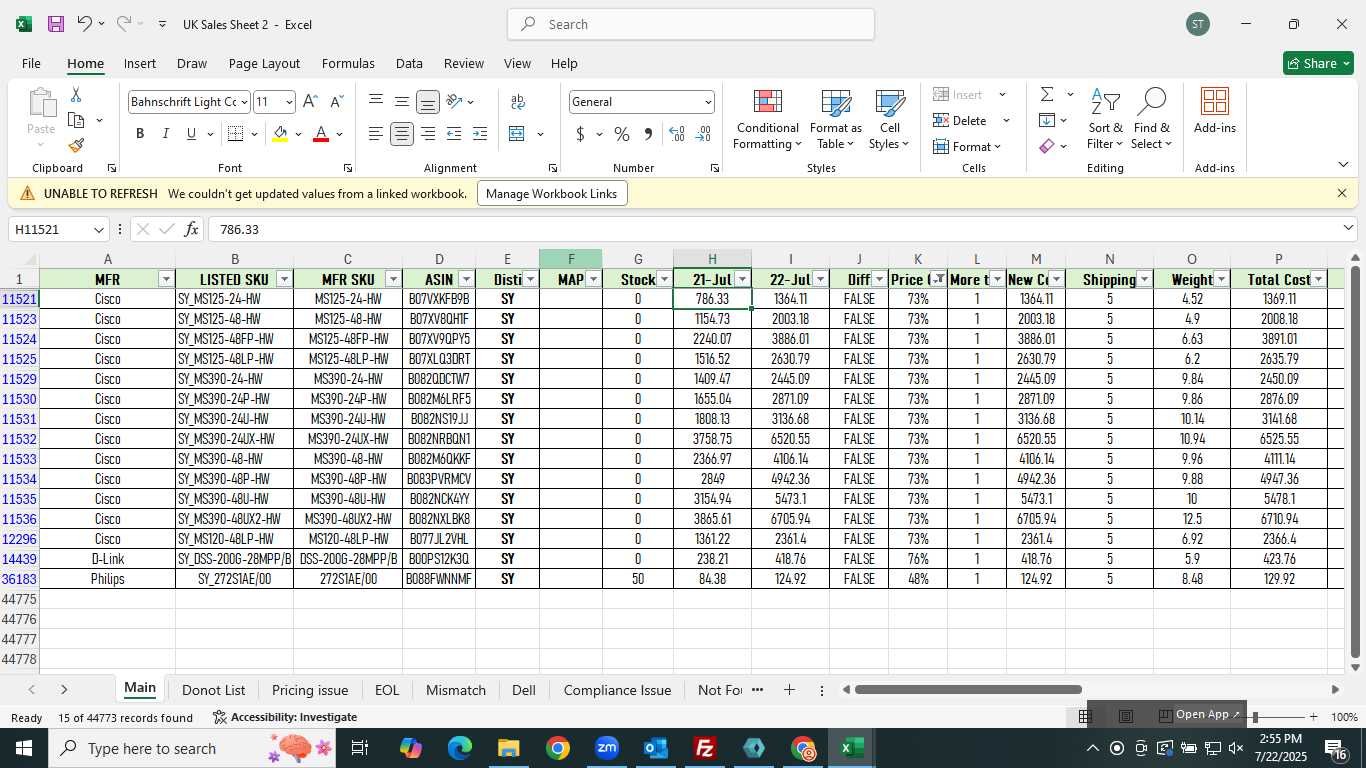Click the Format Painter brush icon
The height and width of the screenshot is (768, 1366).
pos(76,146)
